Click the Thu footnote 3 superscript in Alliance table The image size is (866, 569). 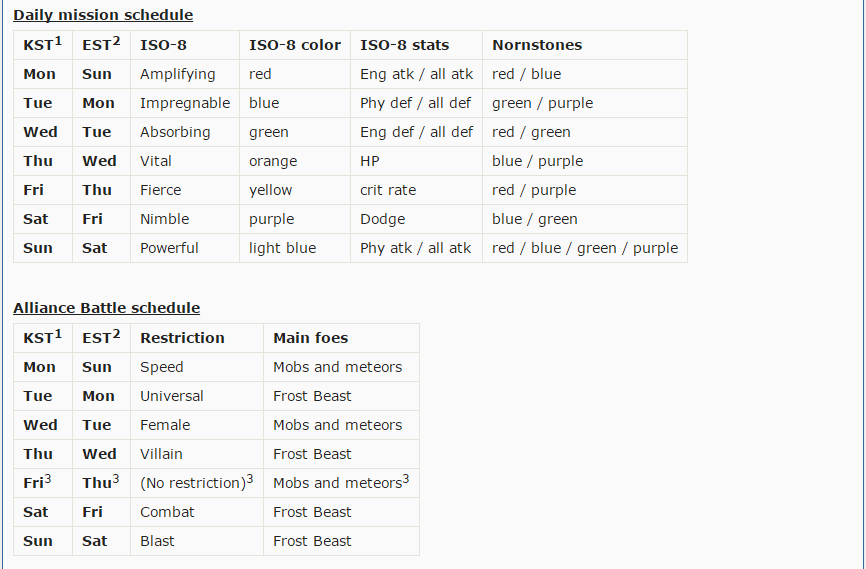point(116,479)
